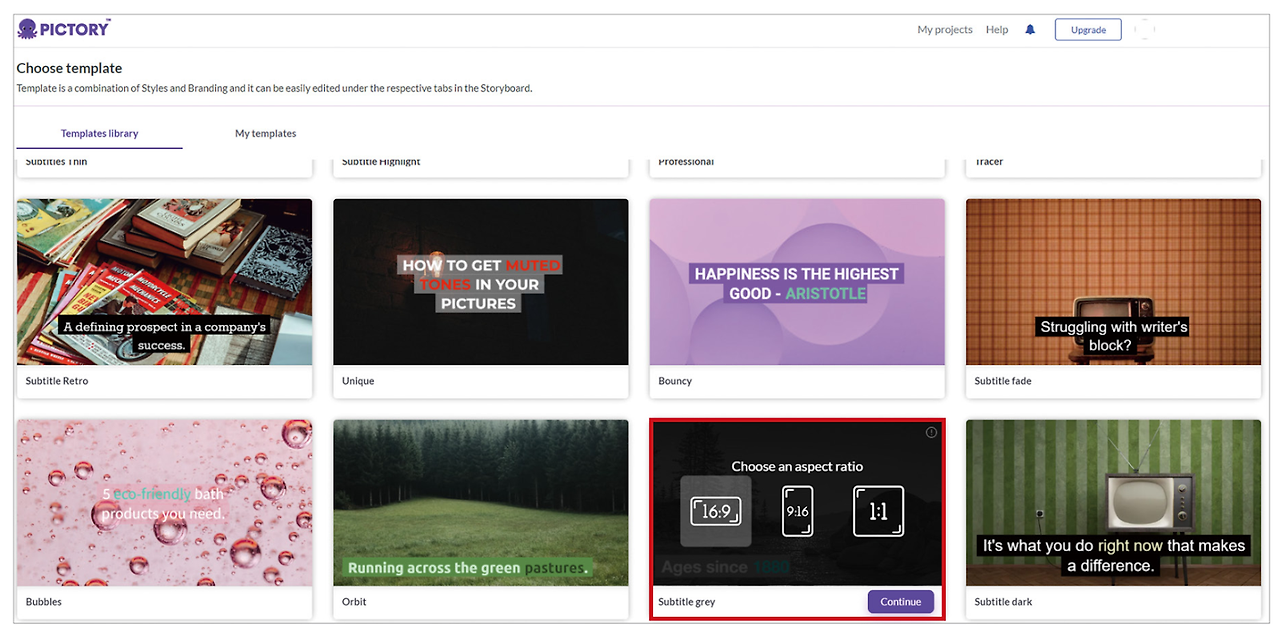Viewport: 1280px width, 632px height.
Task: Open the user profile avatar
Action: (x=1145, y=30)
